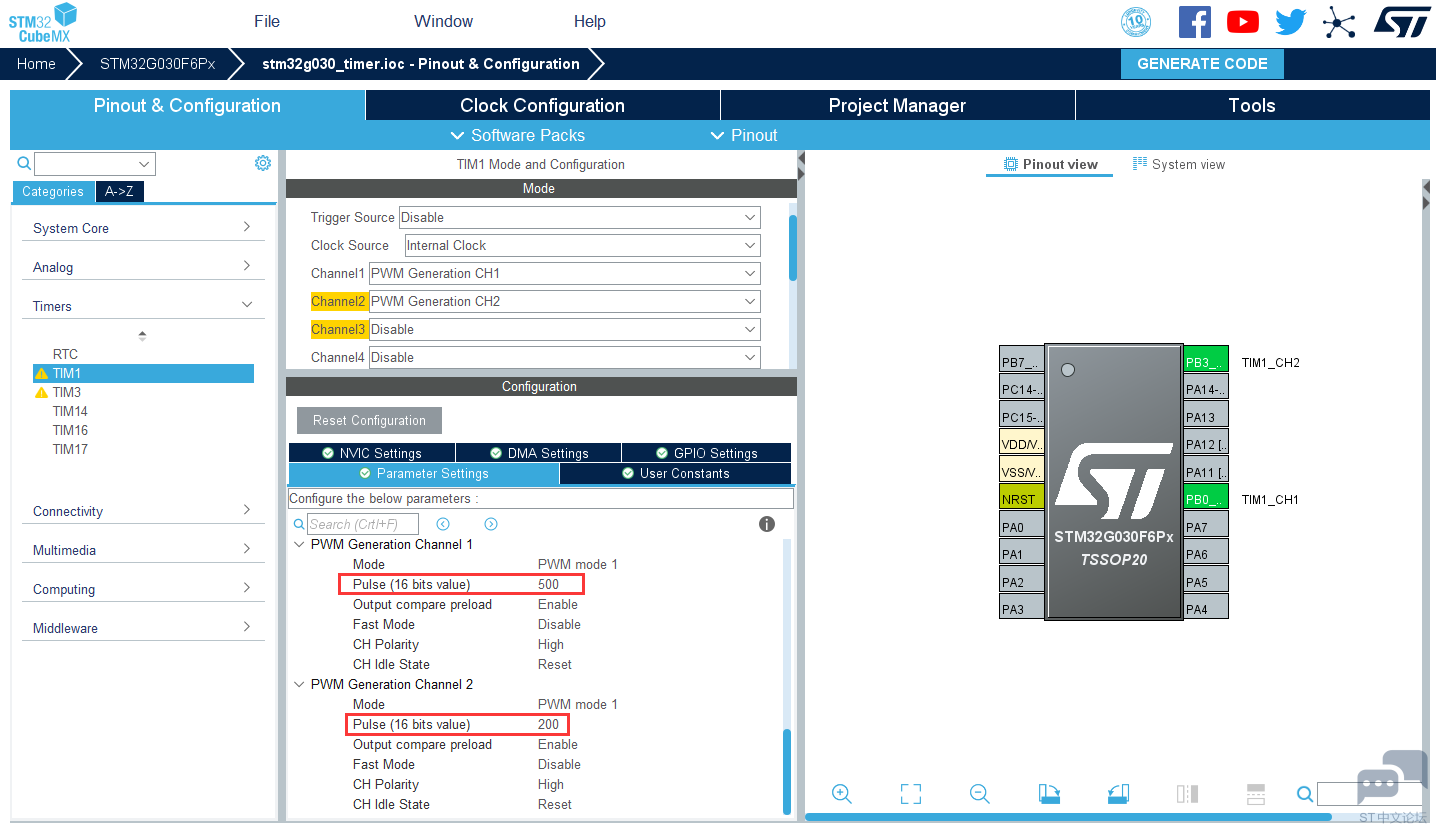
Task: Switch to System view
Action: (1178, 164)
